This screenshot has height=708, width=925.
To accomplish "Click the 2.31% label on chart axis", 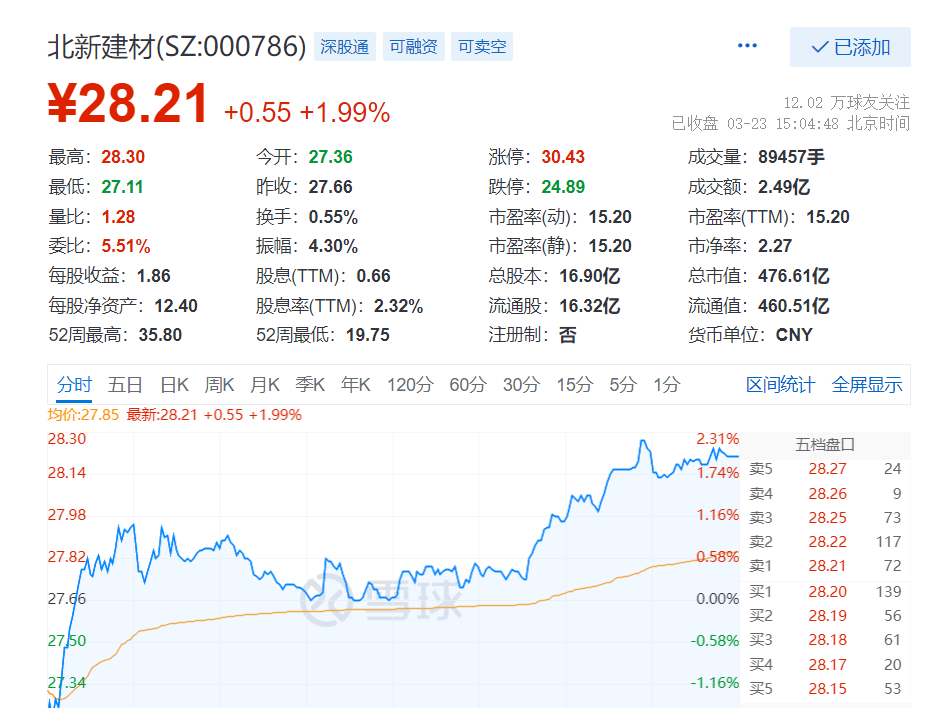I will pos(717,439).
